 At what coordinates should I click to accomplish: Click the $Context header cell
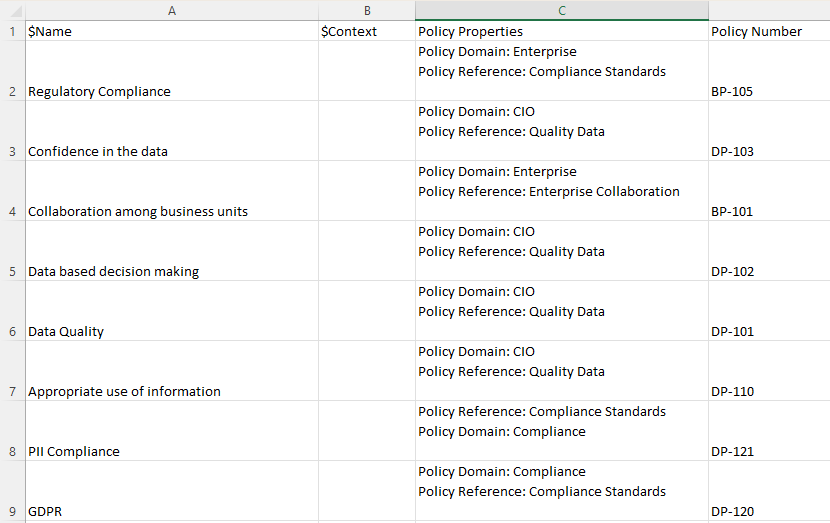[367, 31]
